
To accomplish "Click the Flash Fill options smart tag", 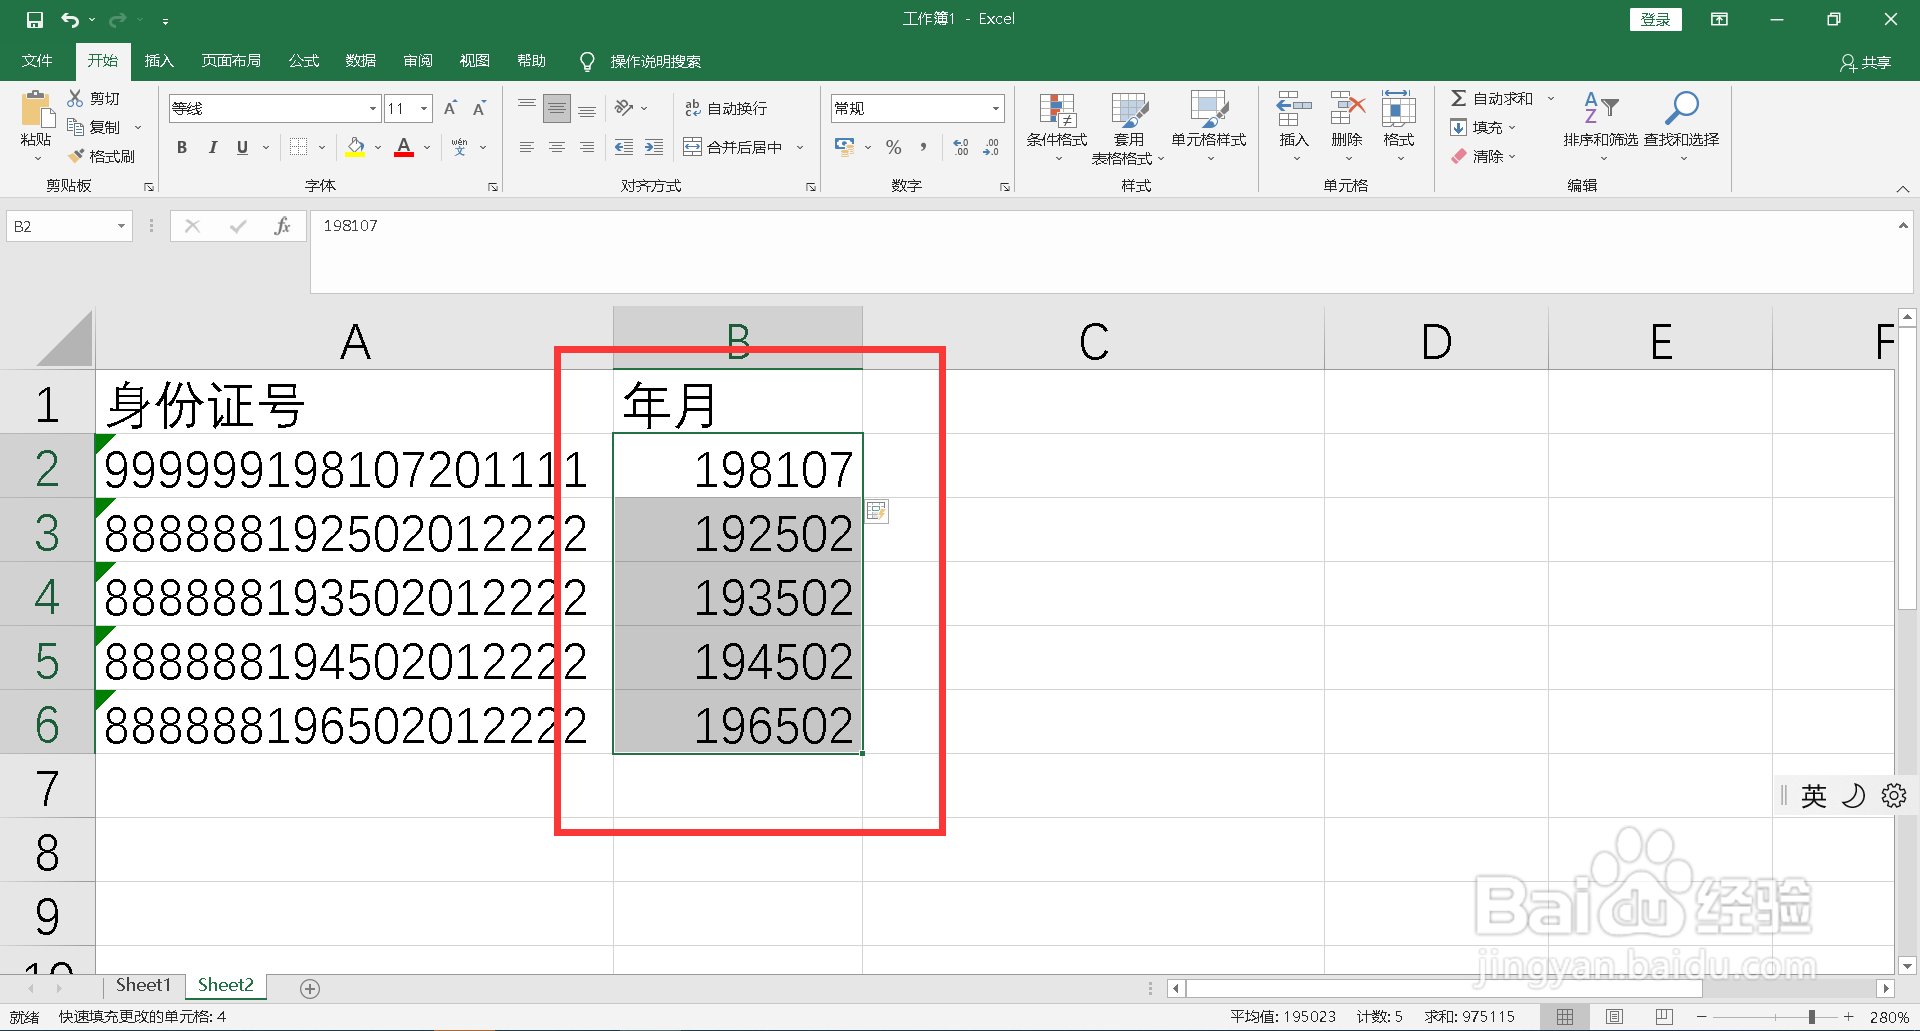I will [876, 511].
